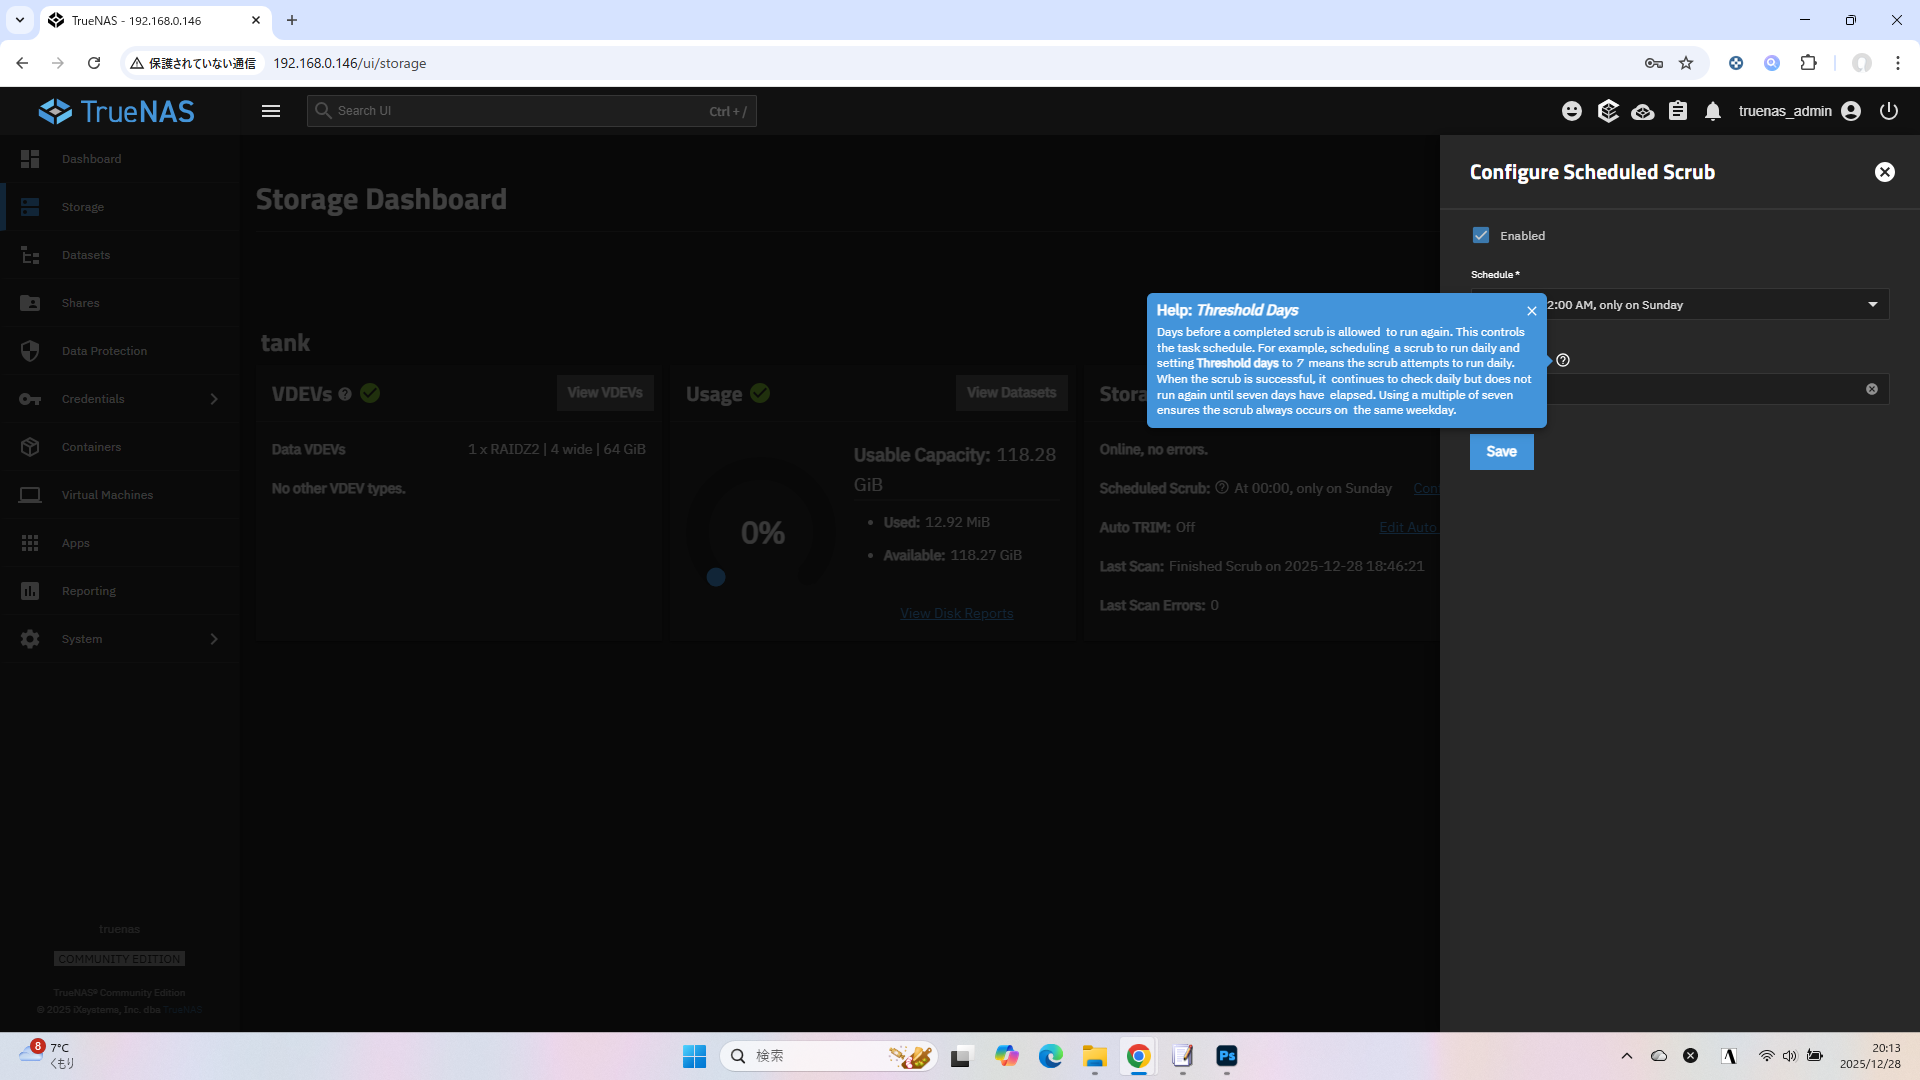Viewport: 1920px width, 1080px height.
Task: Open the Alerts bell icon
Action: 1713,111
